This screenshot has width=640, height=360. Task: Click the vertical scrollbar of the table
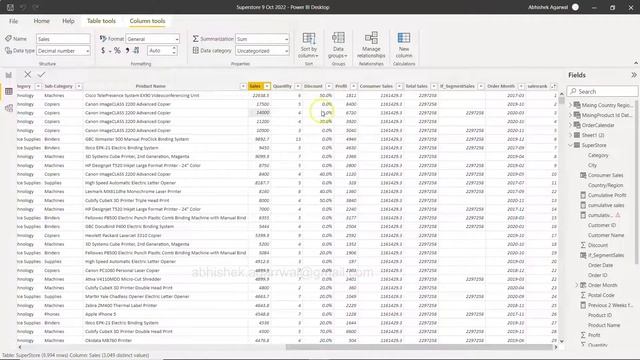pyautogui.click(x=562, y=100)
